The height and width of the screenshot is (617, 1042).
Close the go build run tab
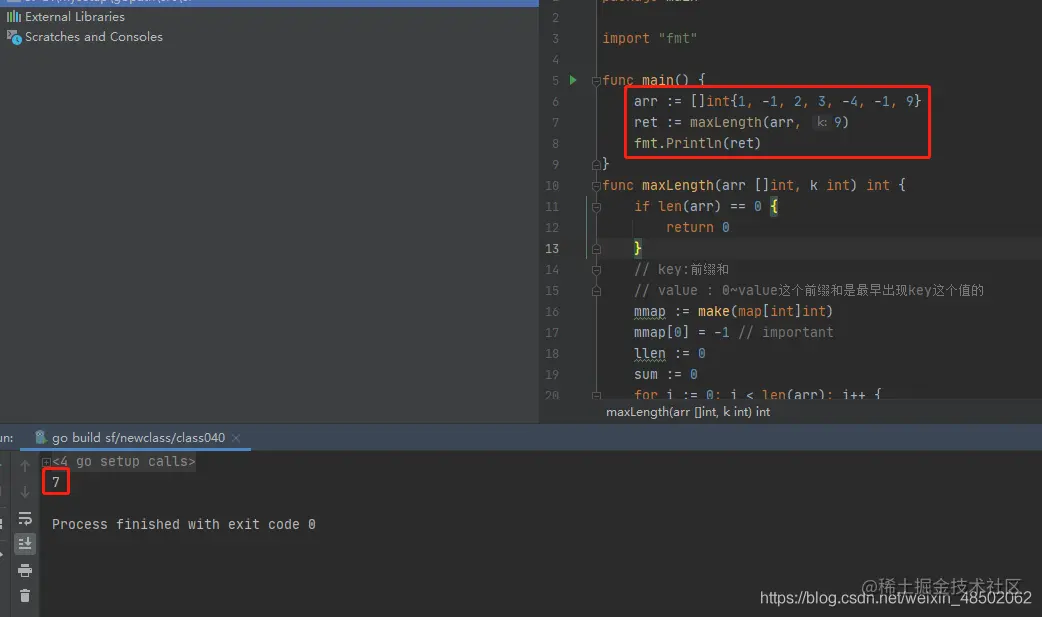(x=236, y=437)
